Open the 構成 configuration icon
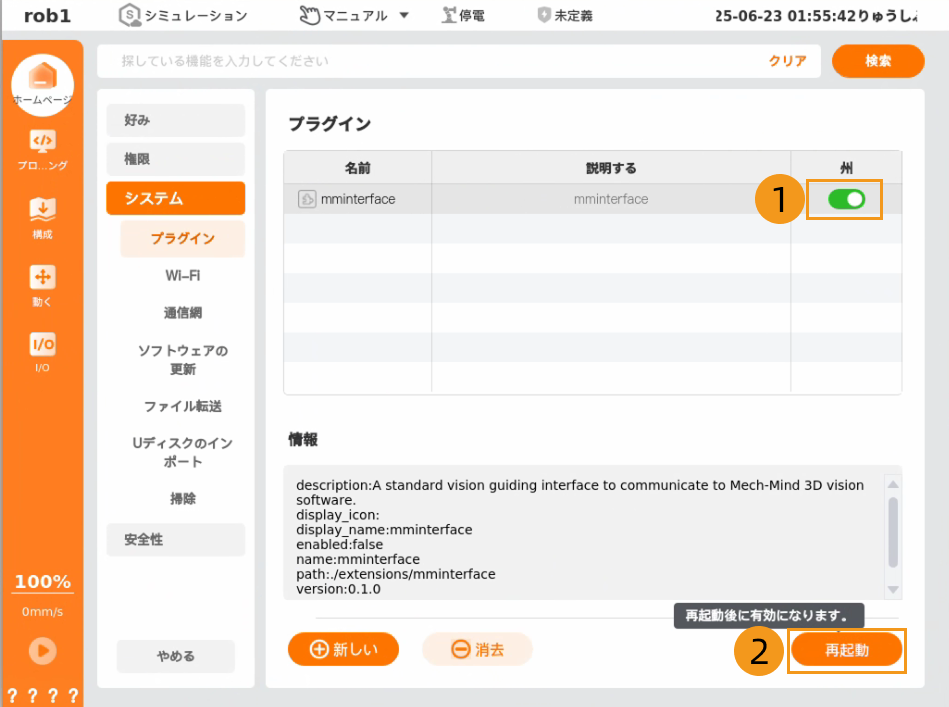Image resolution: width=949 pixels, height=707 pixels. click(x=42, y=210)
